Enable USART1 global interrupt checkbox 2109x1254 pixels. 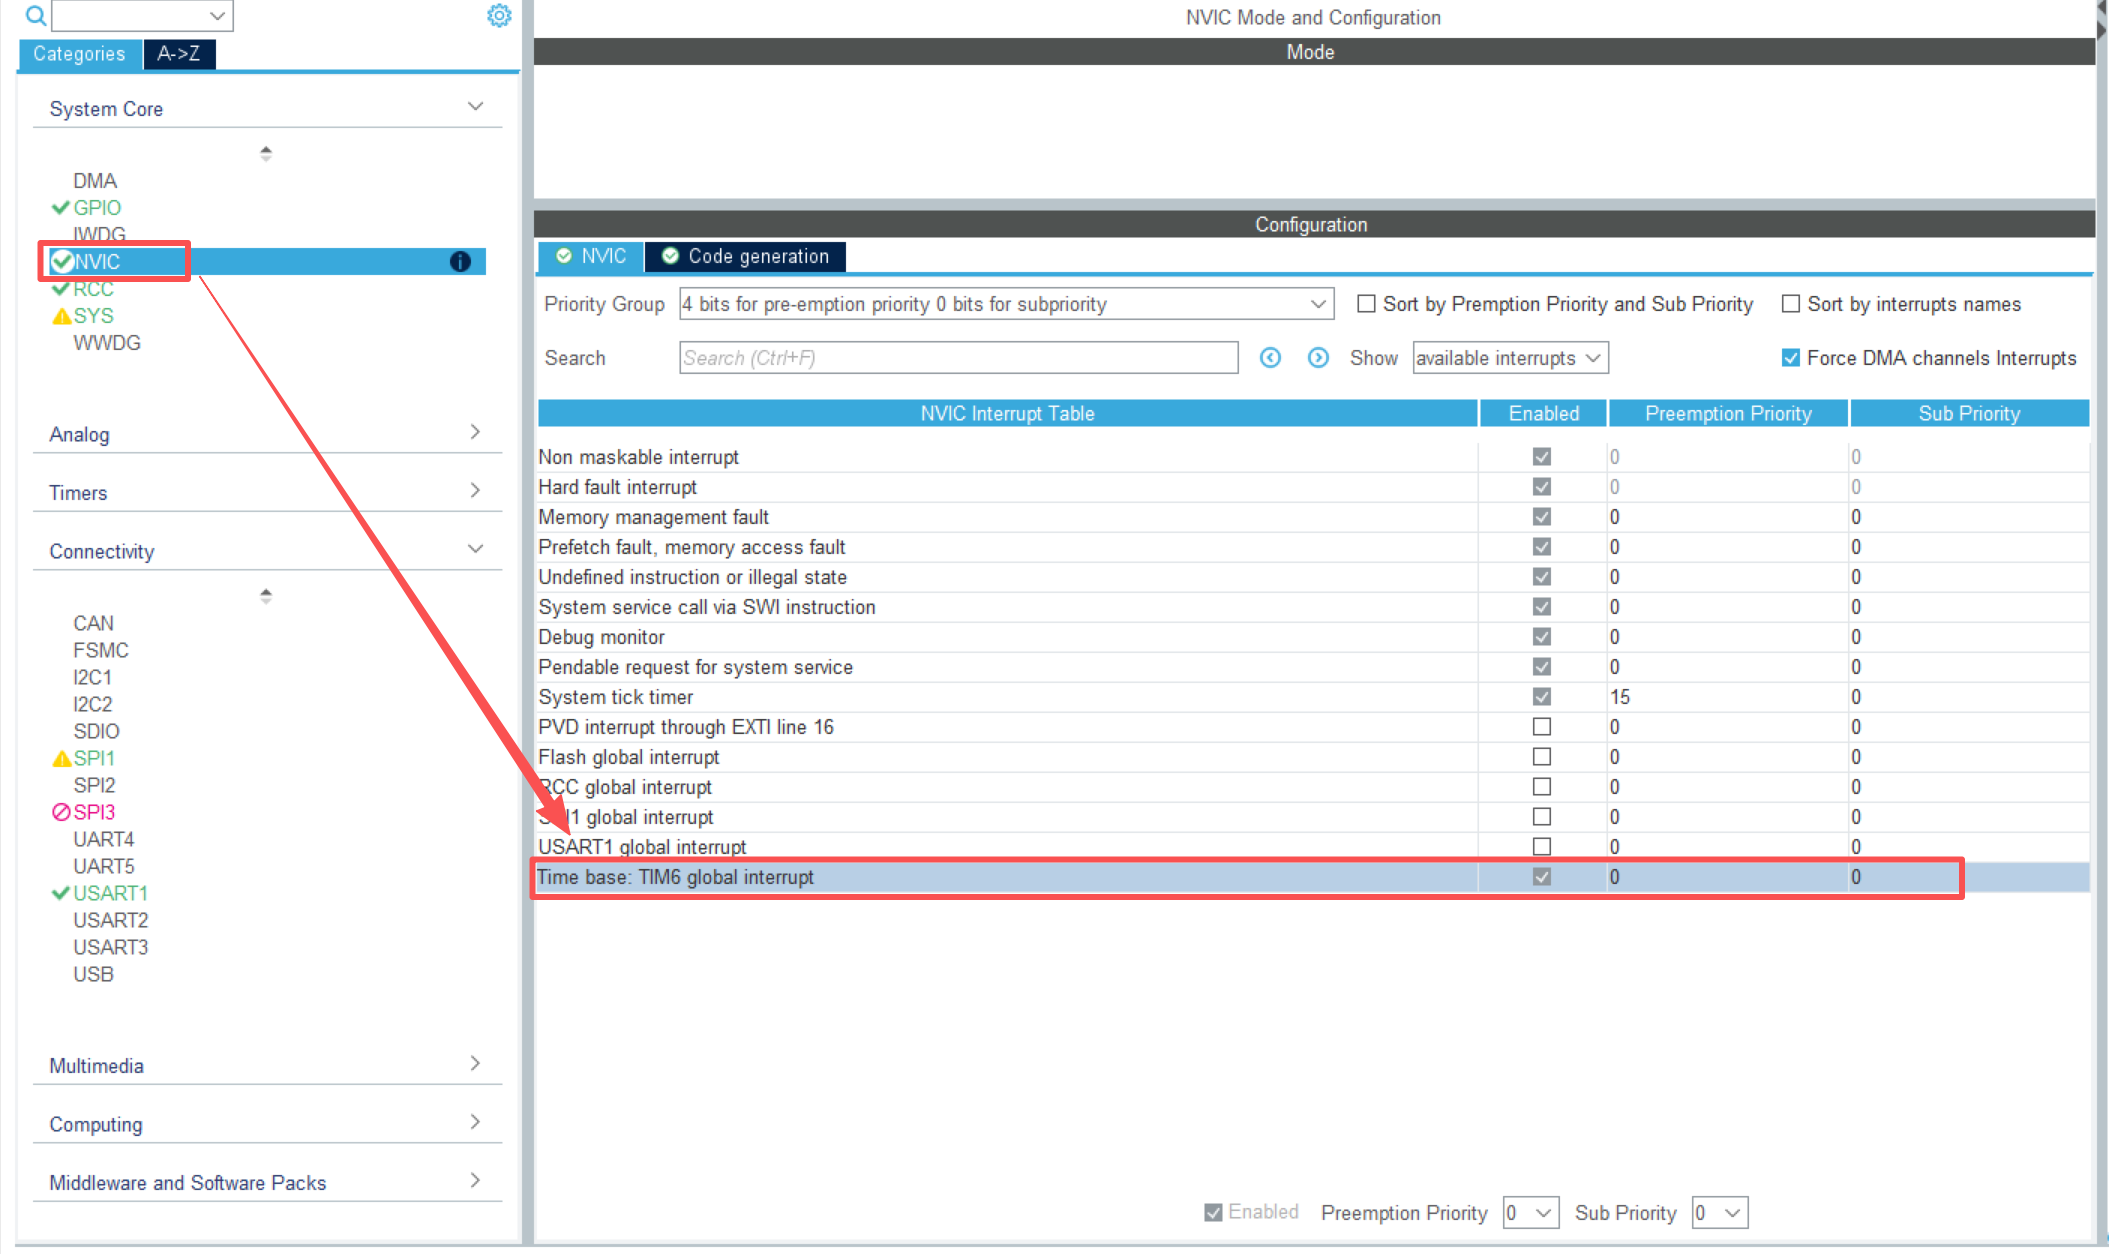click(1542, 847)
